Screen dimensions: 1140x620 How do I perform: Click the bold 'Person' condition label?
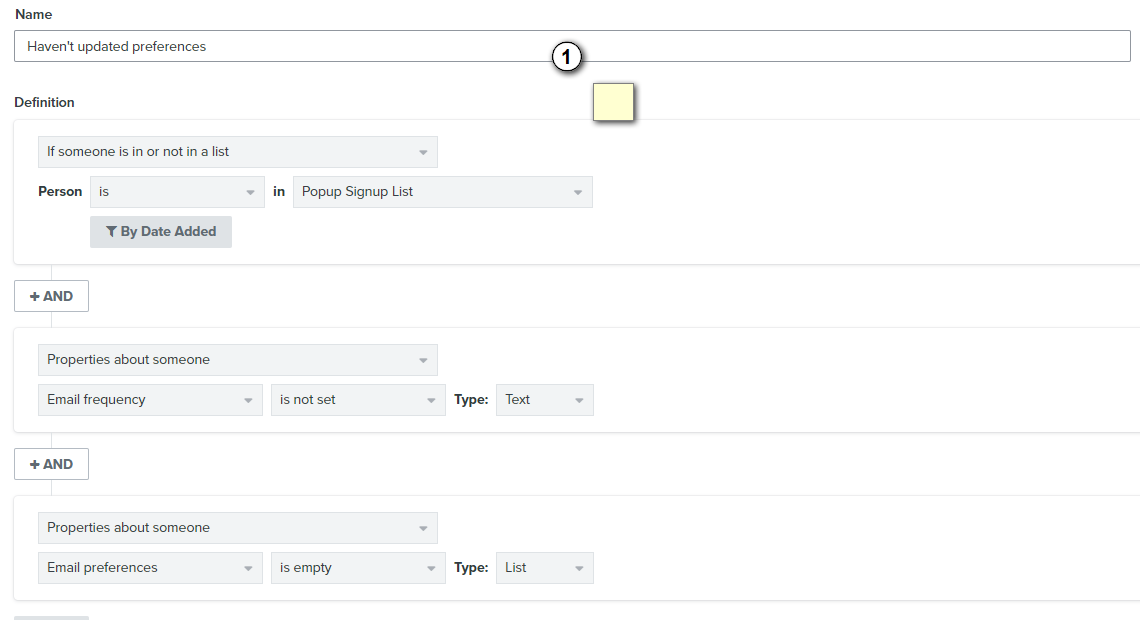pyautogui.click(x=60, y=192)
